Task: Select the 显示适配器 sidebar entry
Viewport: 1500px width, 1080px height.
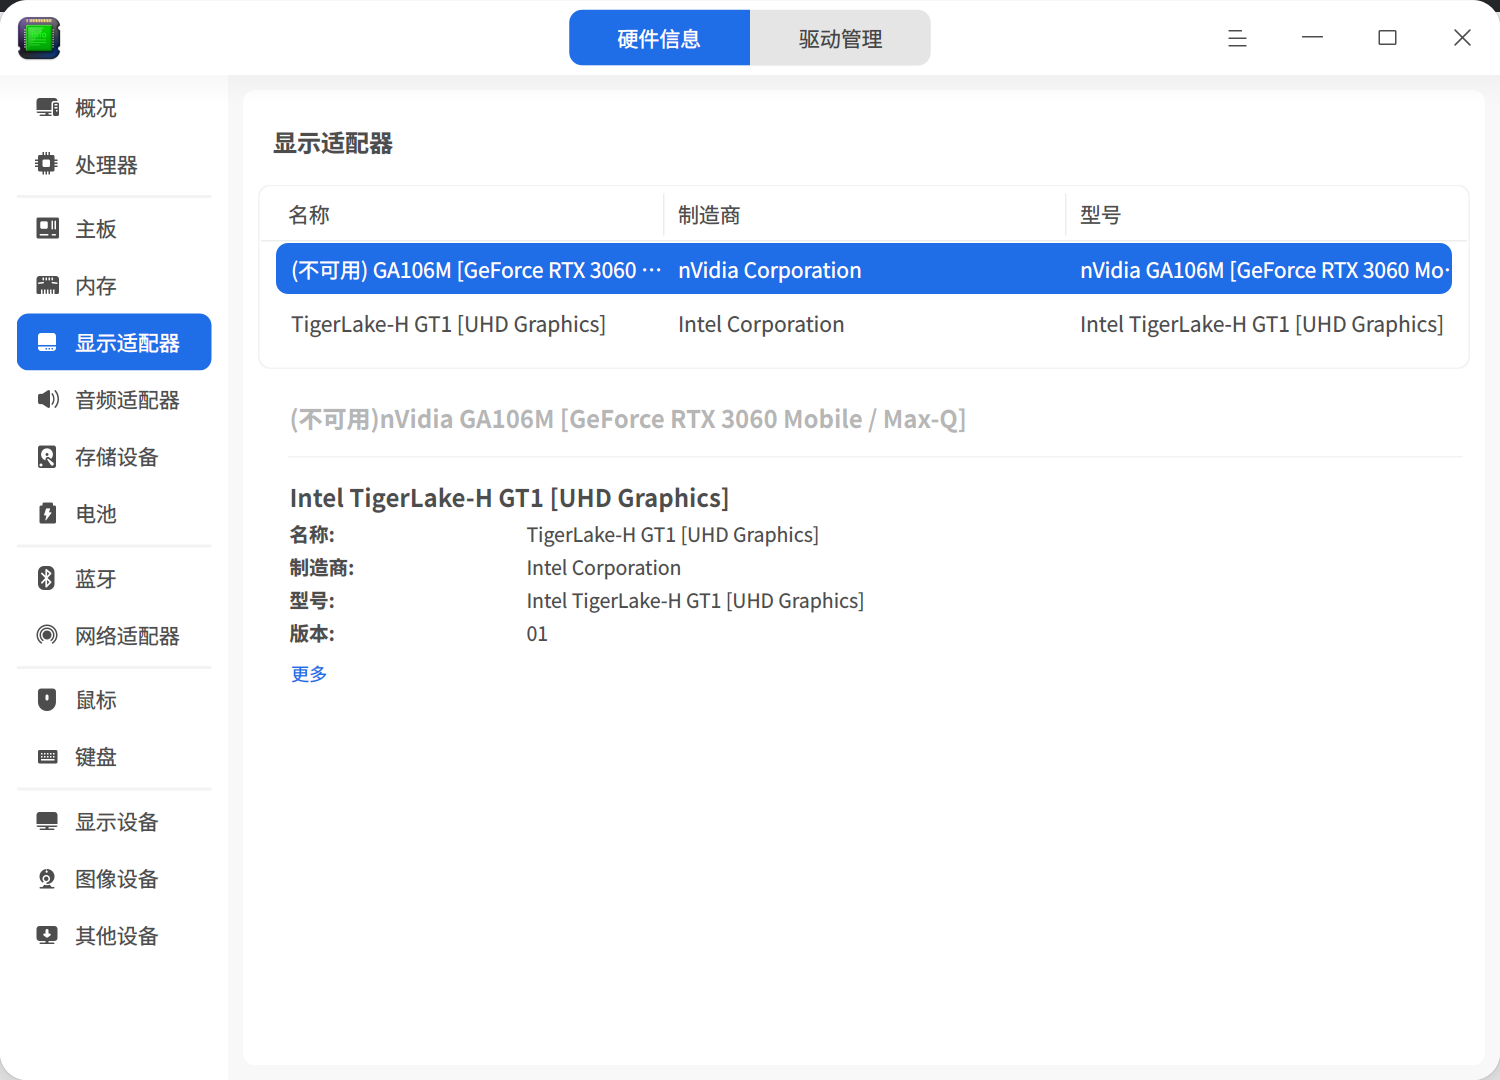Action: [114, 342]
